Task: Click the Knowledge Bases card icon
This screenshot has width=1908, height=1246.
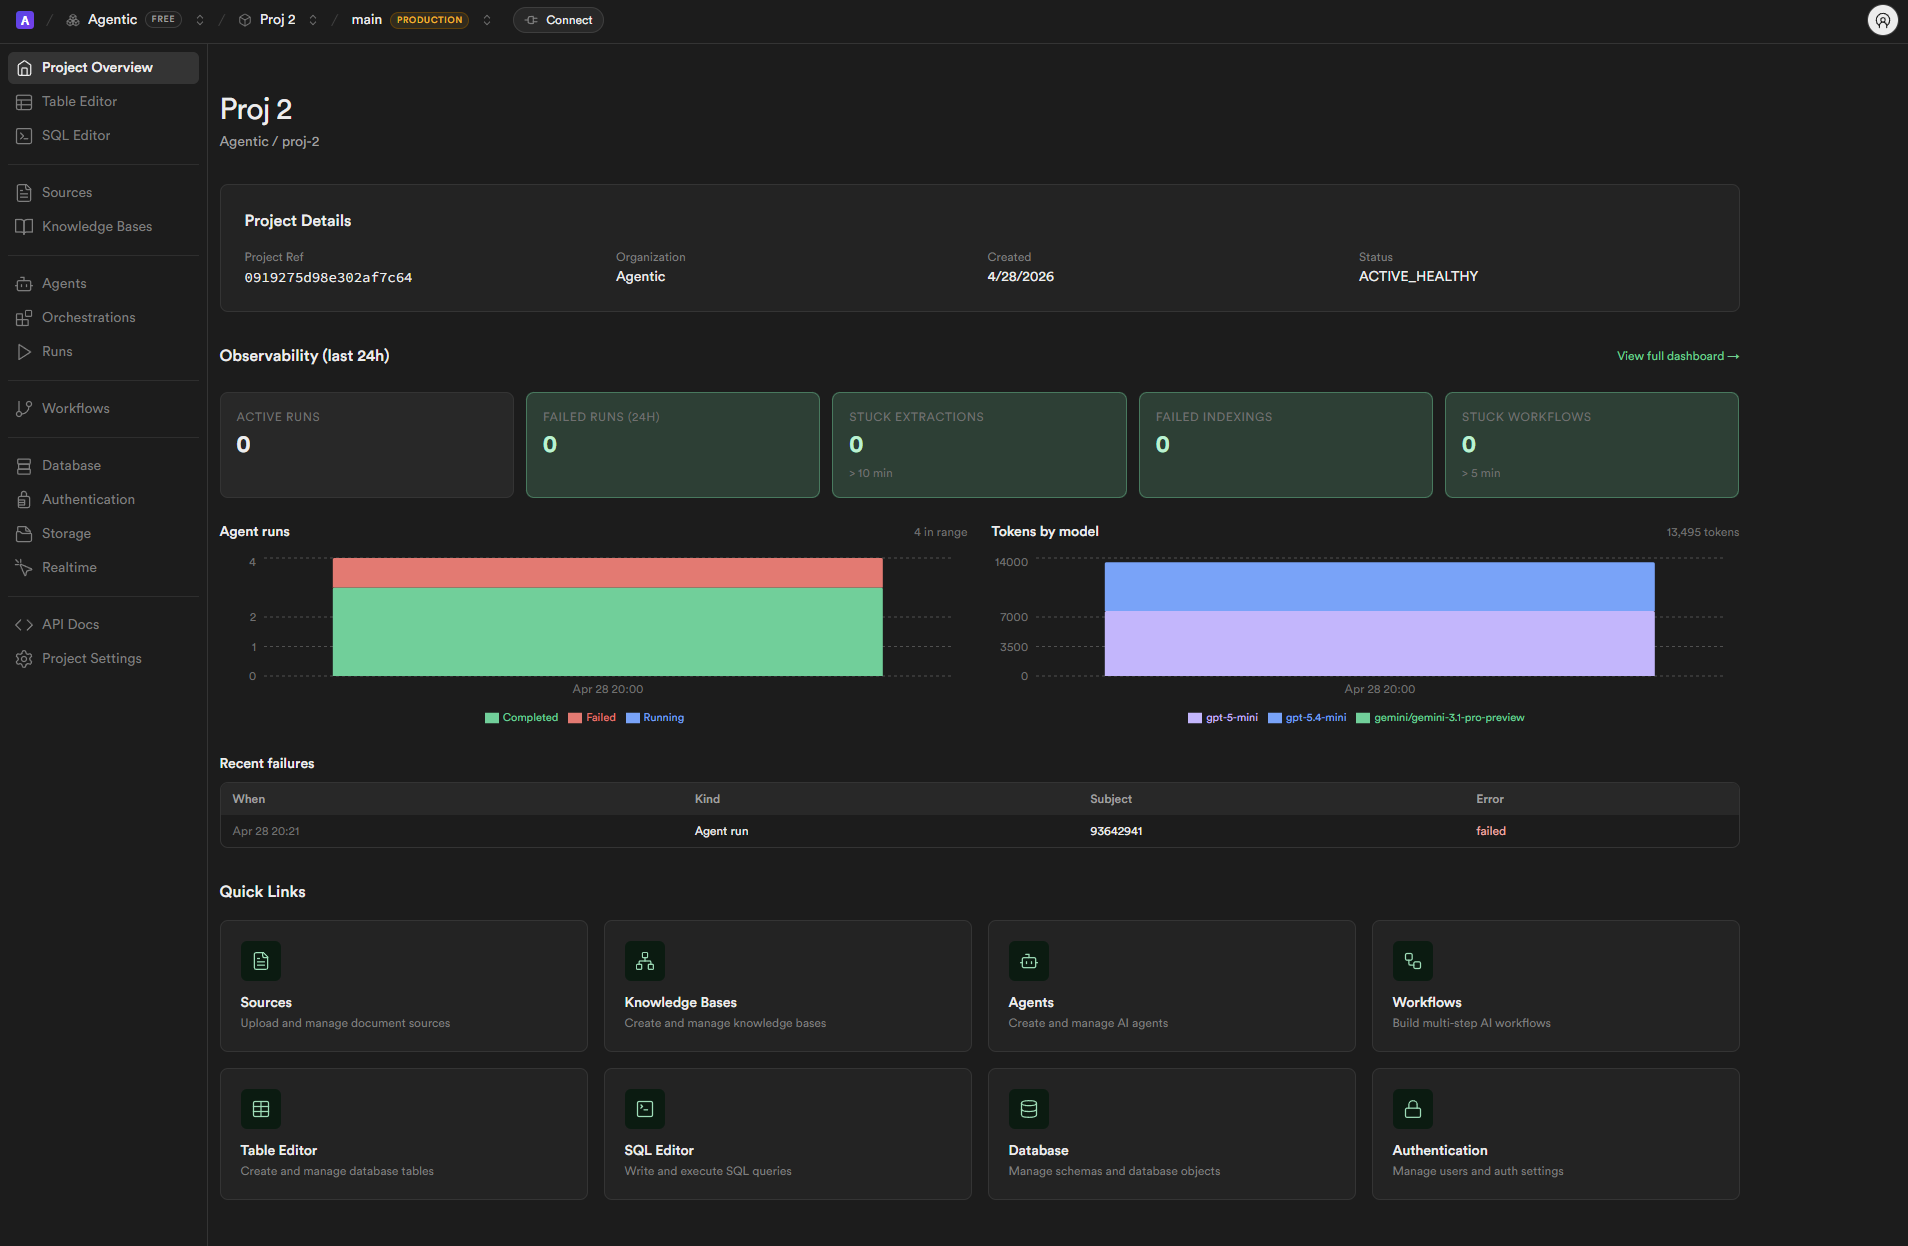Action: point(645,961)
